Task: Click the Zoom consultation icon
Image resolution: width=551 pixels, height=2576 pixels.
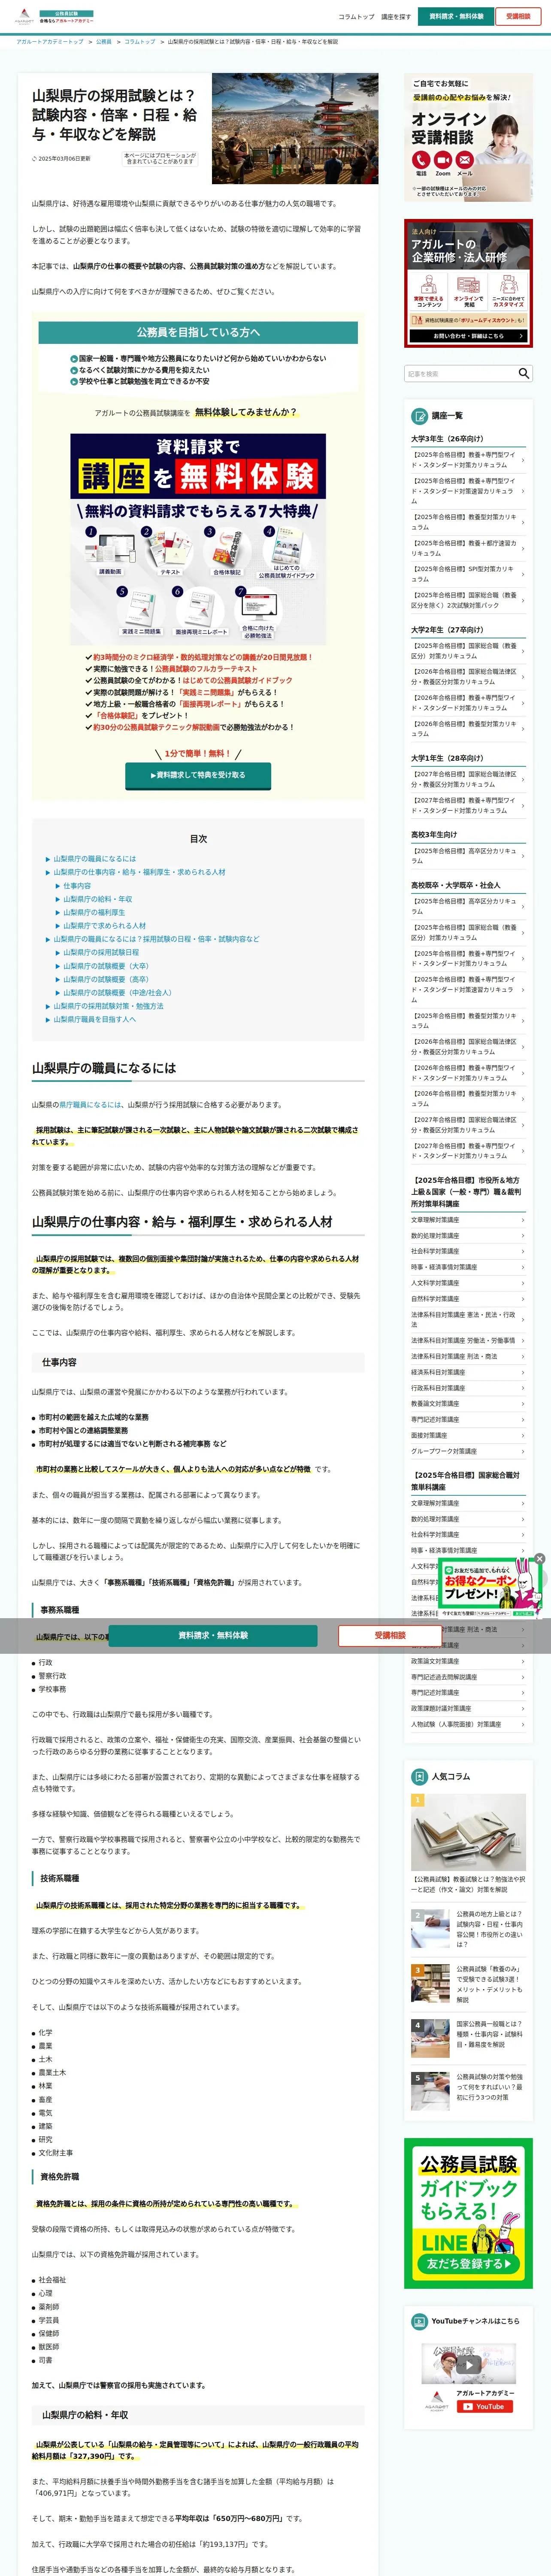Action: 443,160
